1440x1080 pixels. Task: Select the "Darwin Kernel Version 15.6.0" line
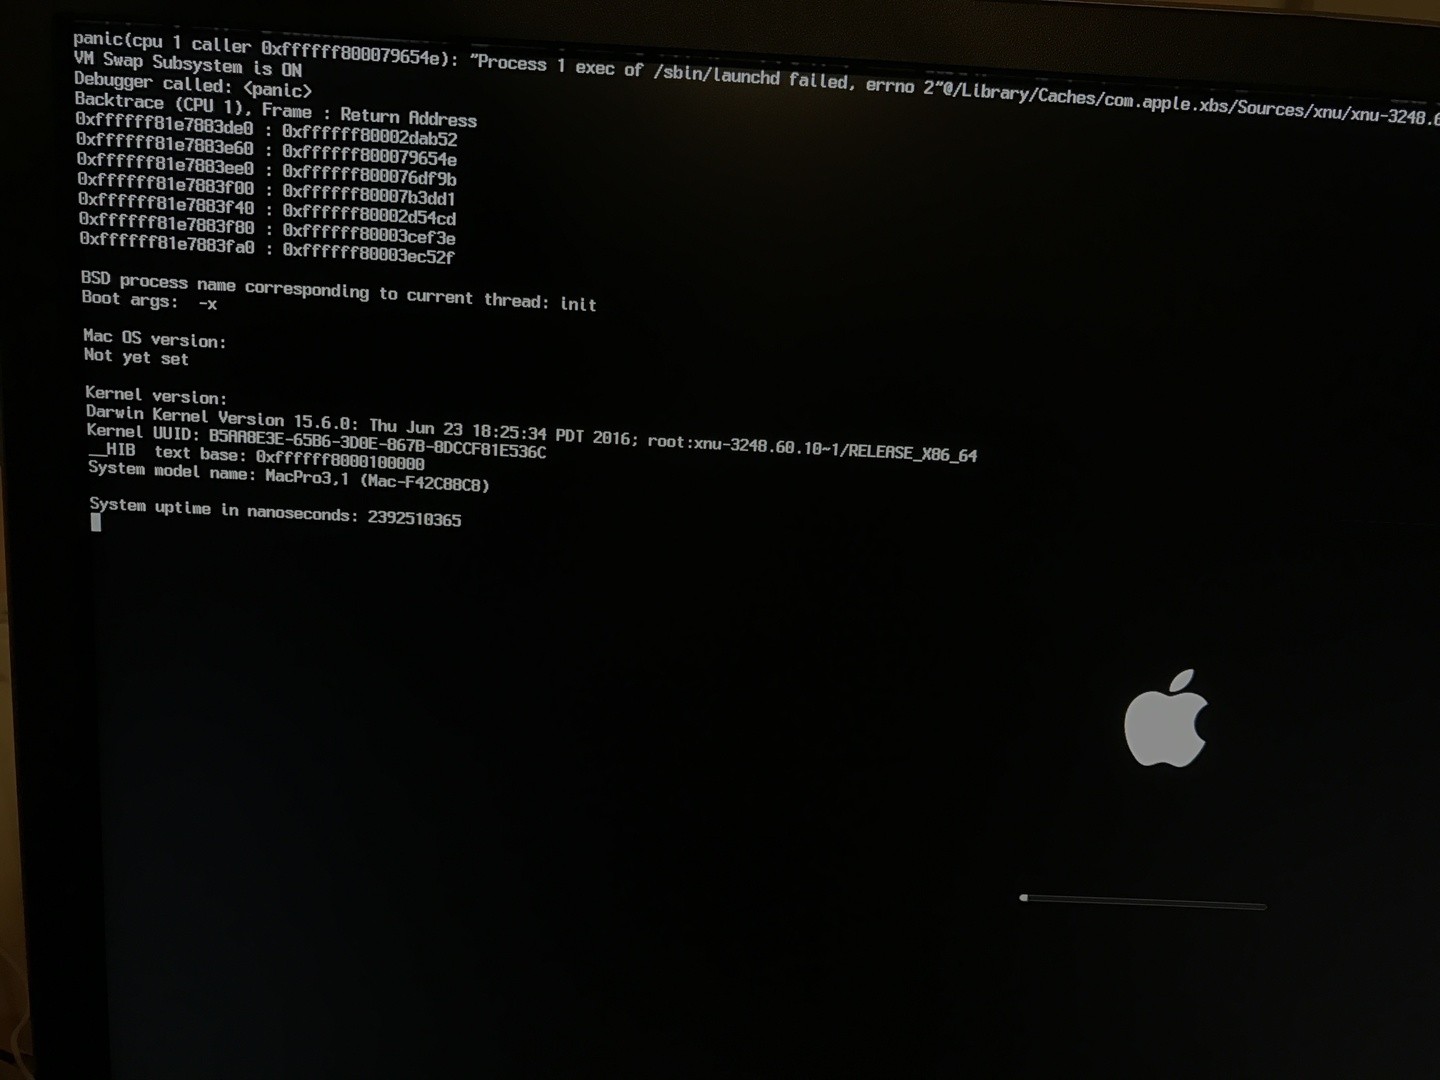click(531, 432)
